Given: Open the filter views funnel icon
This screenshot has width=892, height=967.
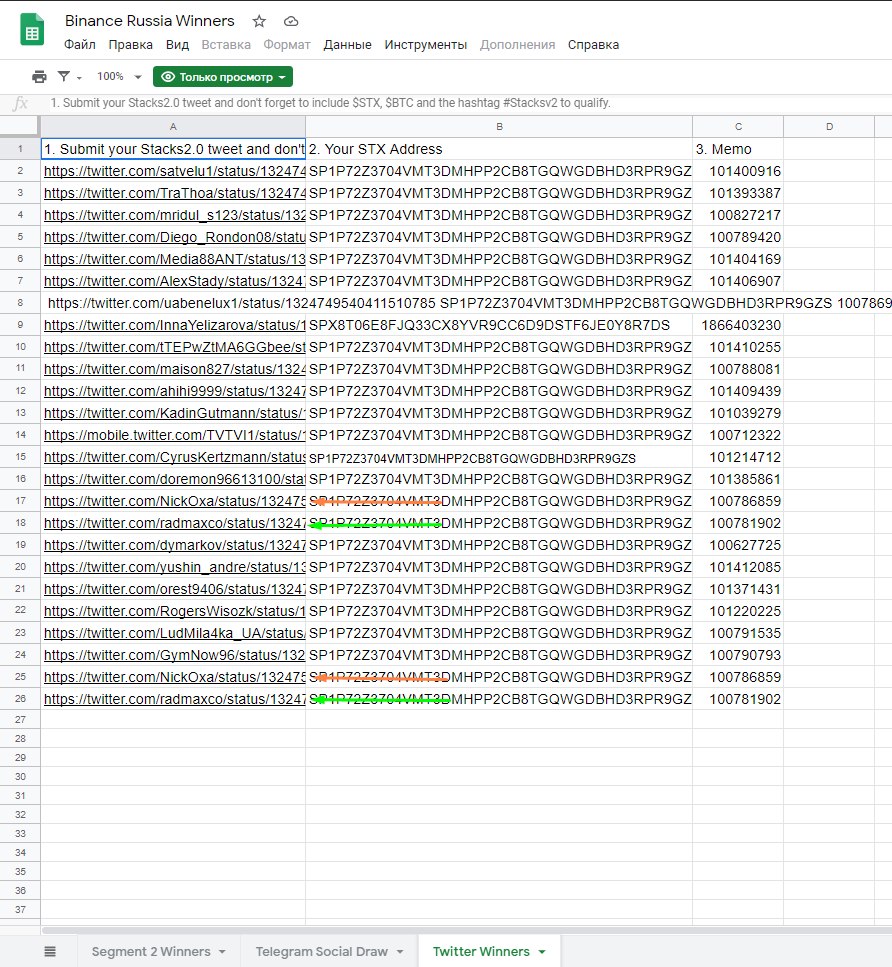Looking at the screenshot, I should 64,76.
